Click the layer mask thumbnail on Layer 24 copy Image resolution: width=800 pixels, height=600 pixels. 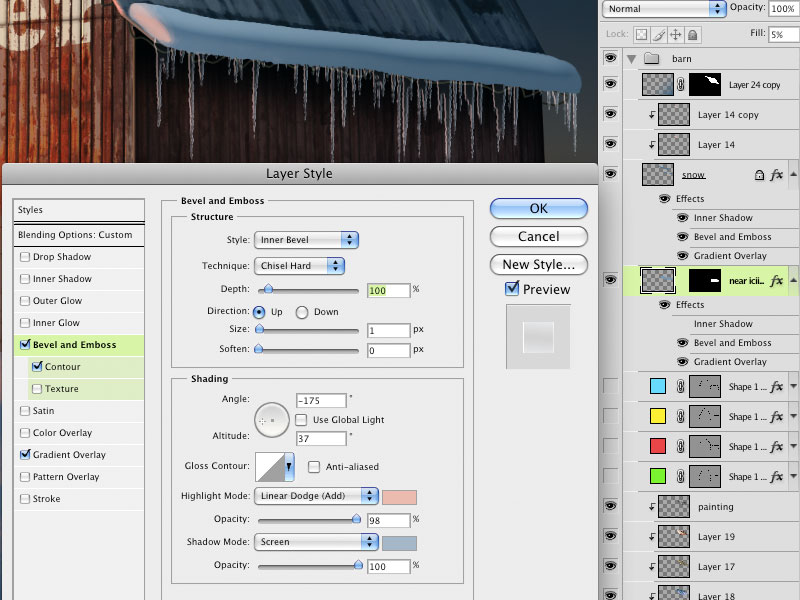705,84
